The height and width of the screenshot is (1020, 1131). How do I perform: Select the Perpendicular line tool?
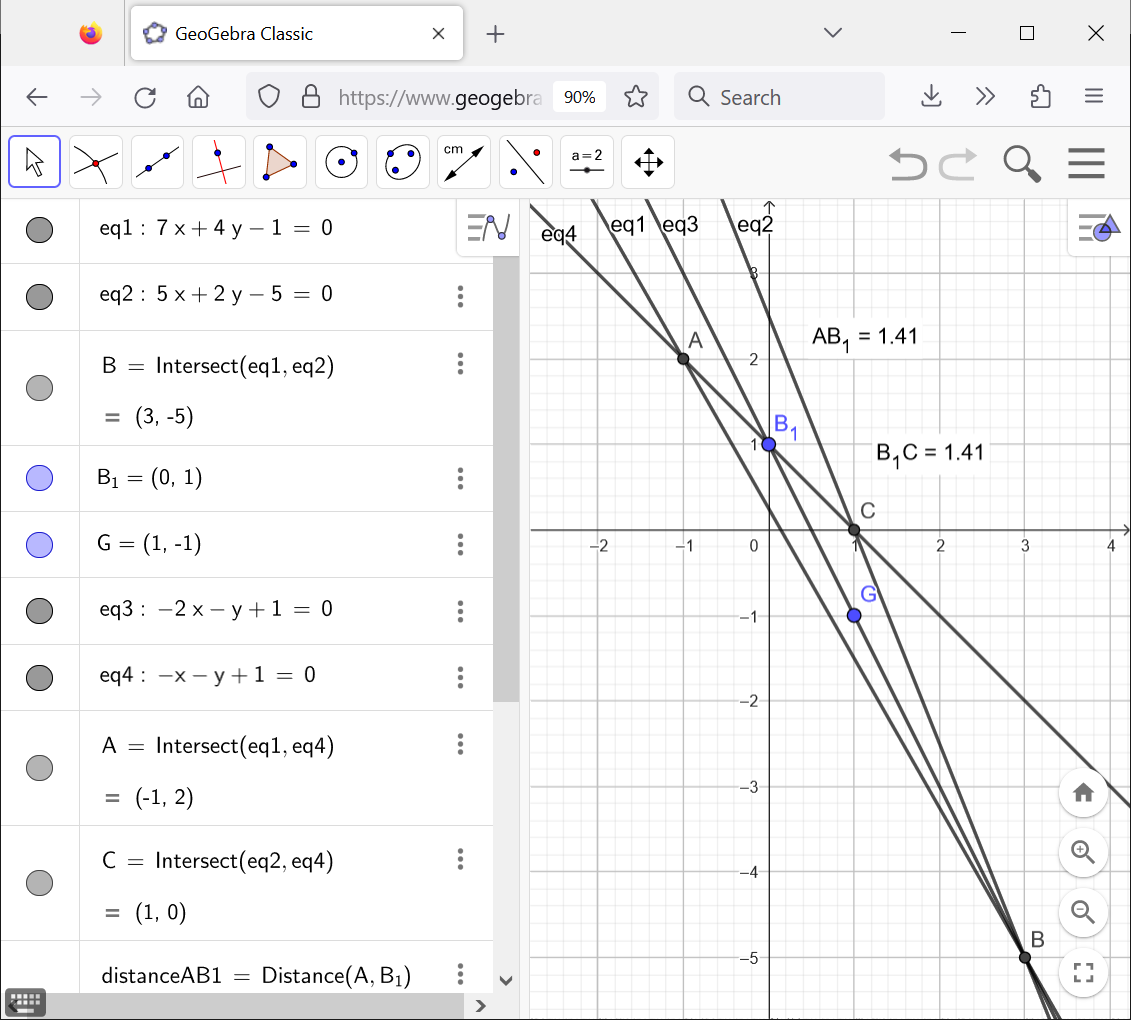coord(219,162)
